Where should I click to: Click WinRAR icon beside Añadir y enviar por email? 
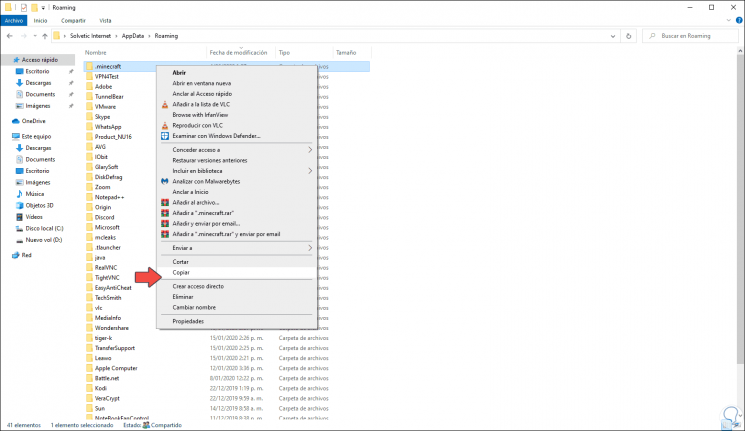coord(165,223)
